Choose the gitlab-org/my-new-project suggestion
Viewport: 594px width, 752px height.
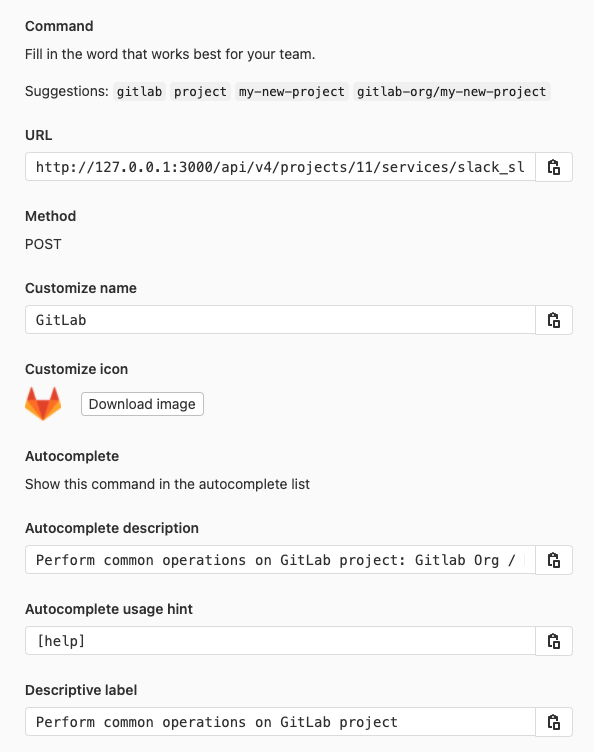pyautogui.click(x=452, y=92)
